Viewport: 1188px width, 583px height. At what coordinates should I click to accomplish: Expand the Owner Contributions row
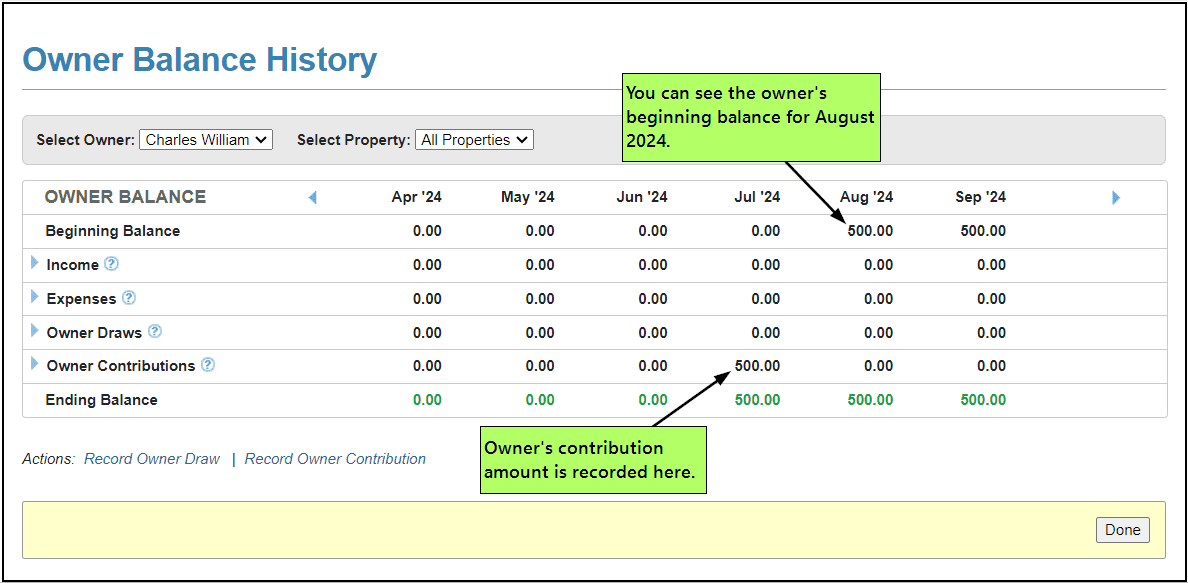click(x=35, y=364)
